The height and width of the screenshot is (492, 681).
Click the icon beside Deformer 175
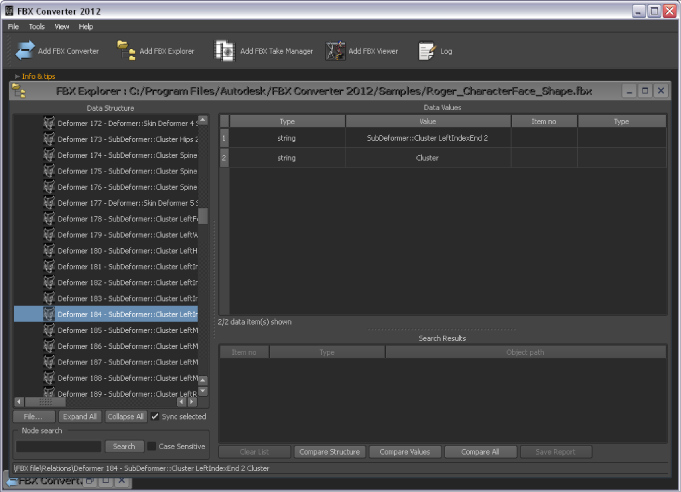49,171
